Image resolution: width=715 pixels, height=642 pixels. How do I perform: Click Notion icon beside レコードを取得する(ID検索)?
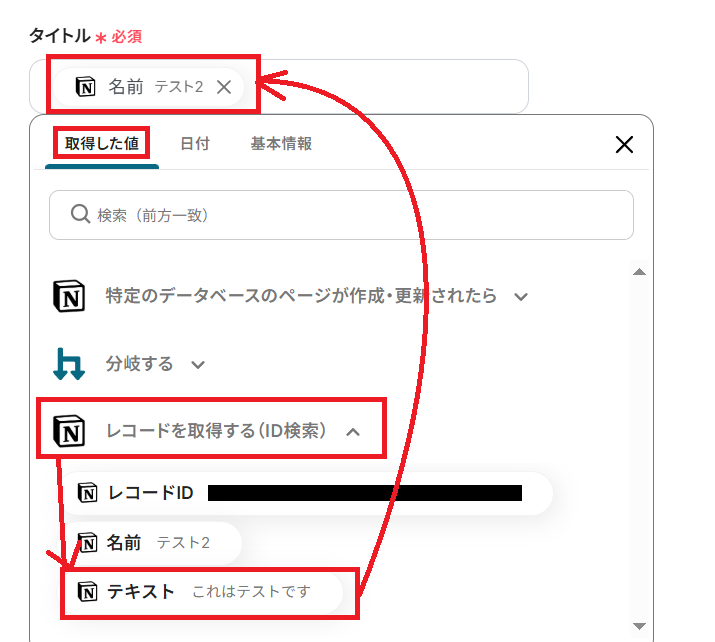(x=69, y=430)
